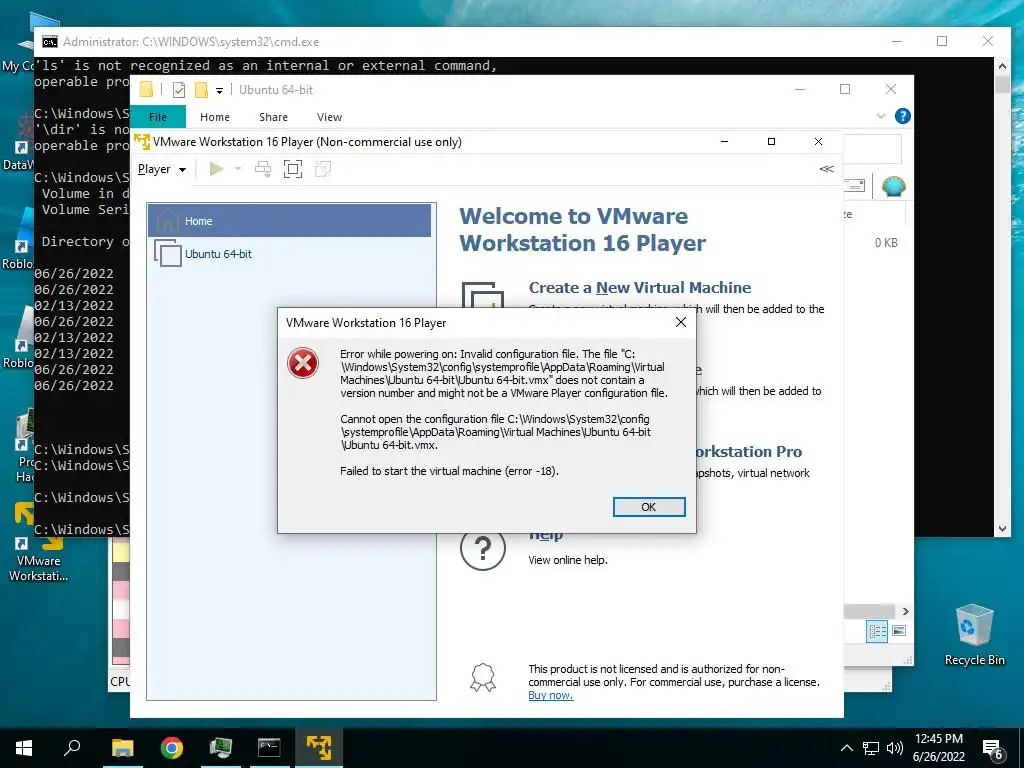Select Home in VMware library list
Viewport: 1024px width, 768px height.
click(x=289, y=221)
